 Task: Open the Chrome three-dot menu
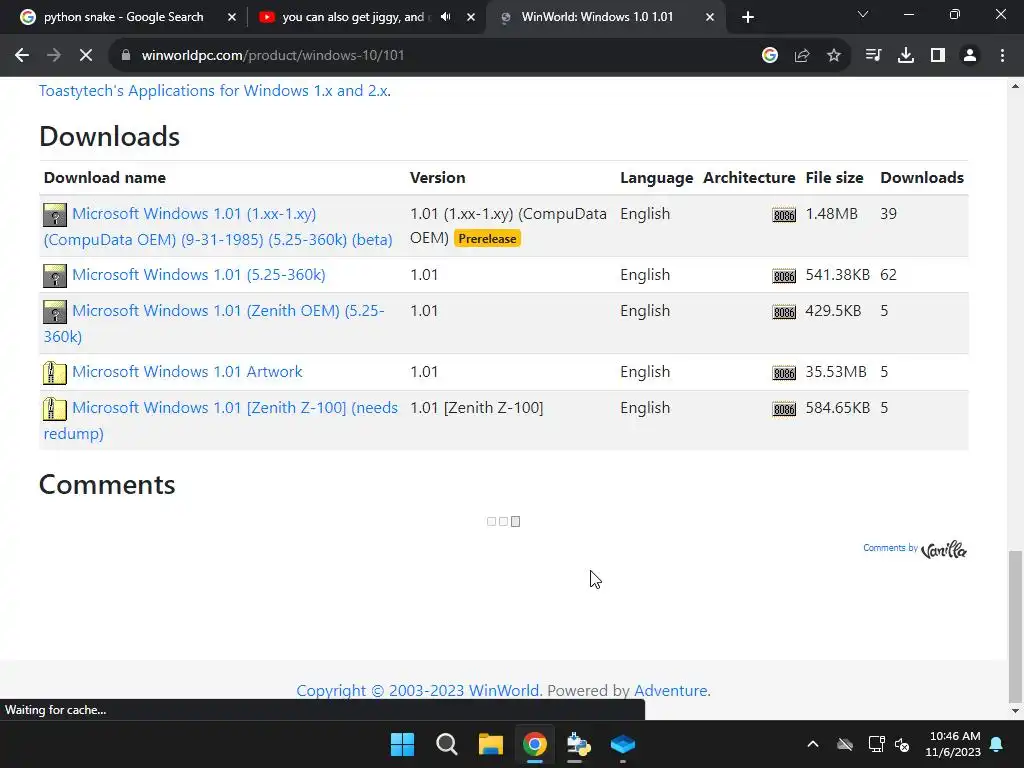[1002, 56]
